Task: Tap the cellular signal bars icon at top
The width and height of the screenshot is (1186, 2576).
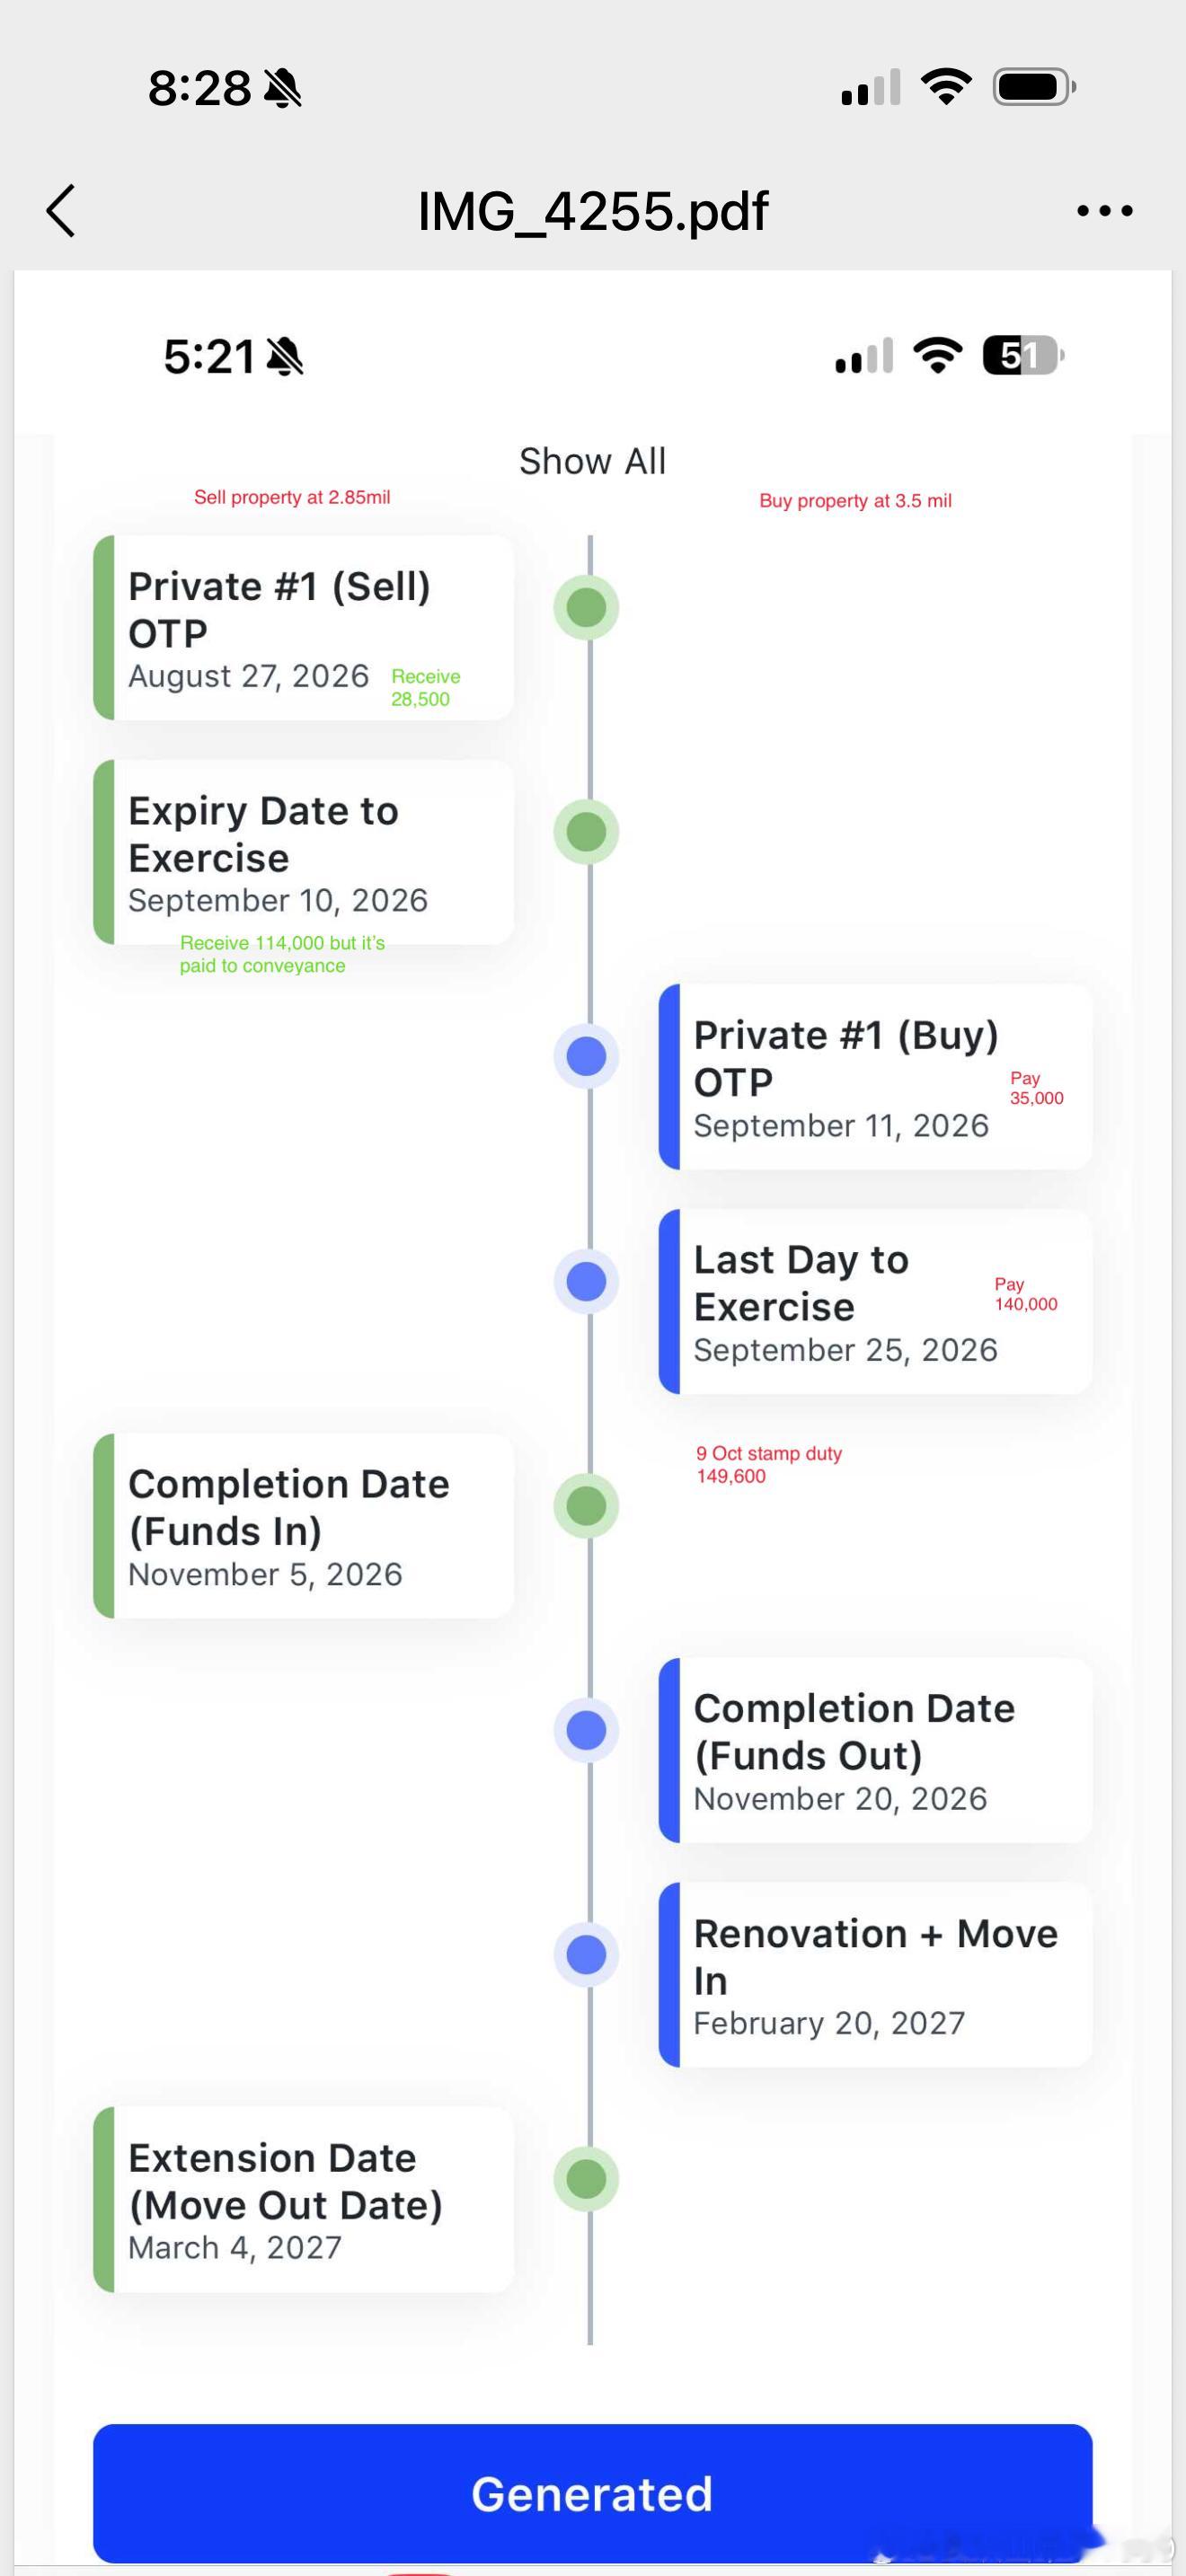Action: [x=870, y=87]
